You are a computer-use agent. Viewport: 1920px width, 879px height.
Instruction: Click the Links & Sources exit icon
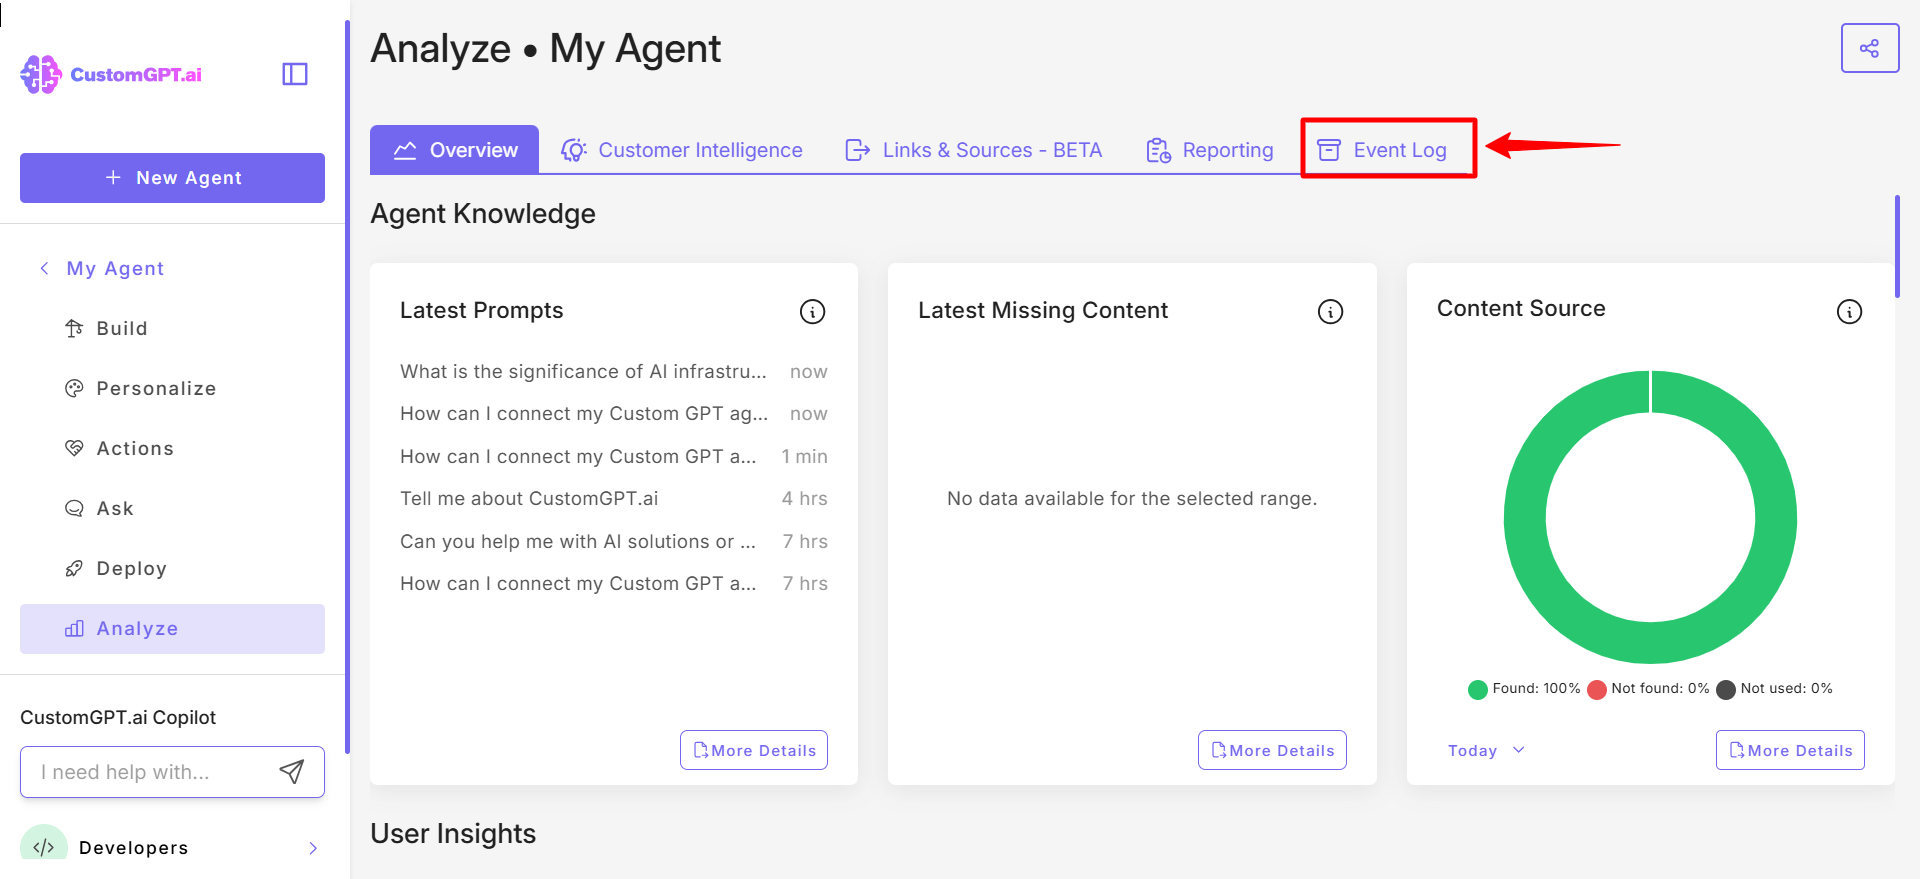click(x=857, y=150)
